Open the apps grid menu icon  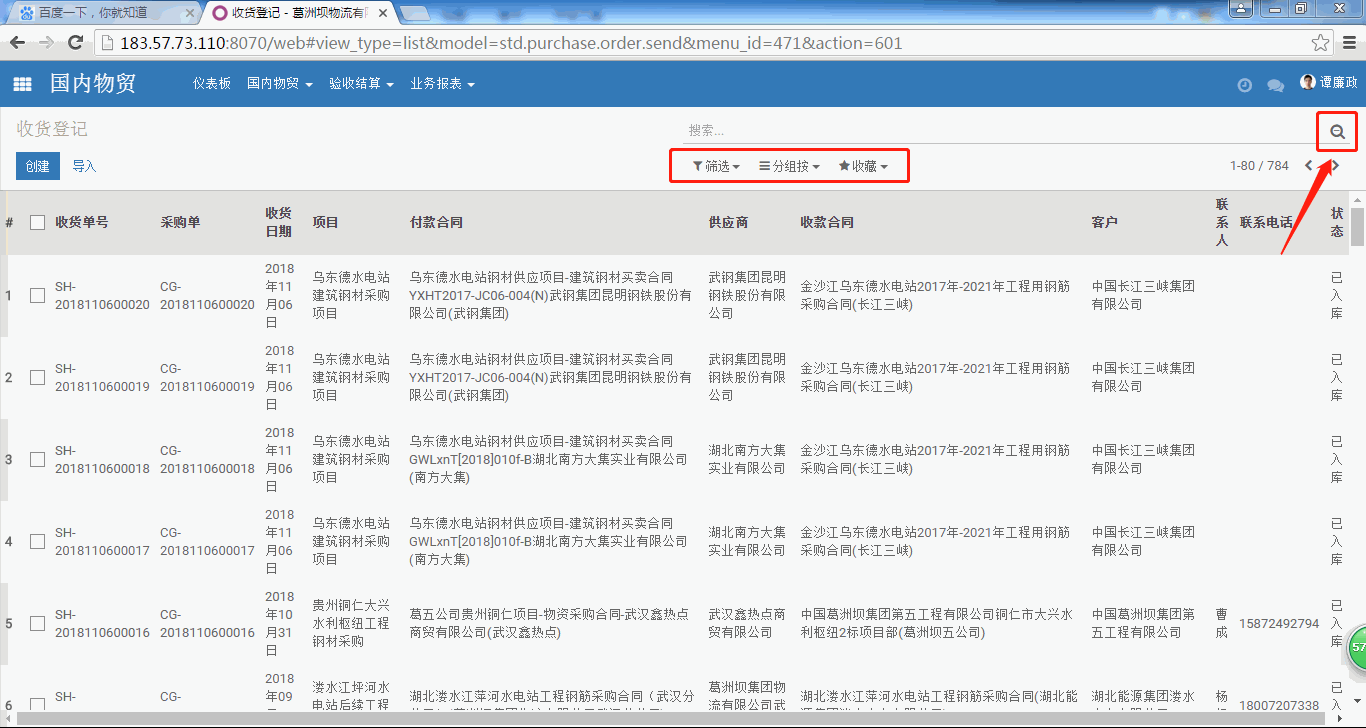coord(22,85)
